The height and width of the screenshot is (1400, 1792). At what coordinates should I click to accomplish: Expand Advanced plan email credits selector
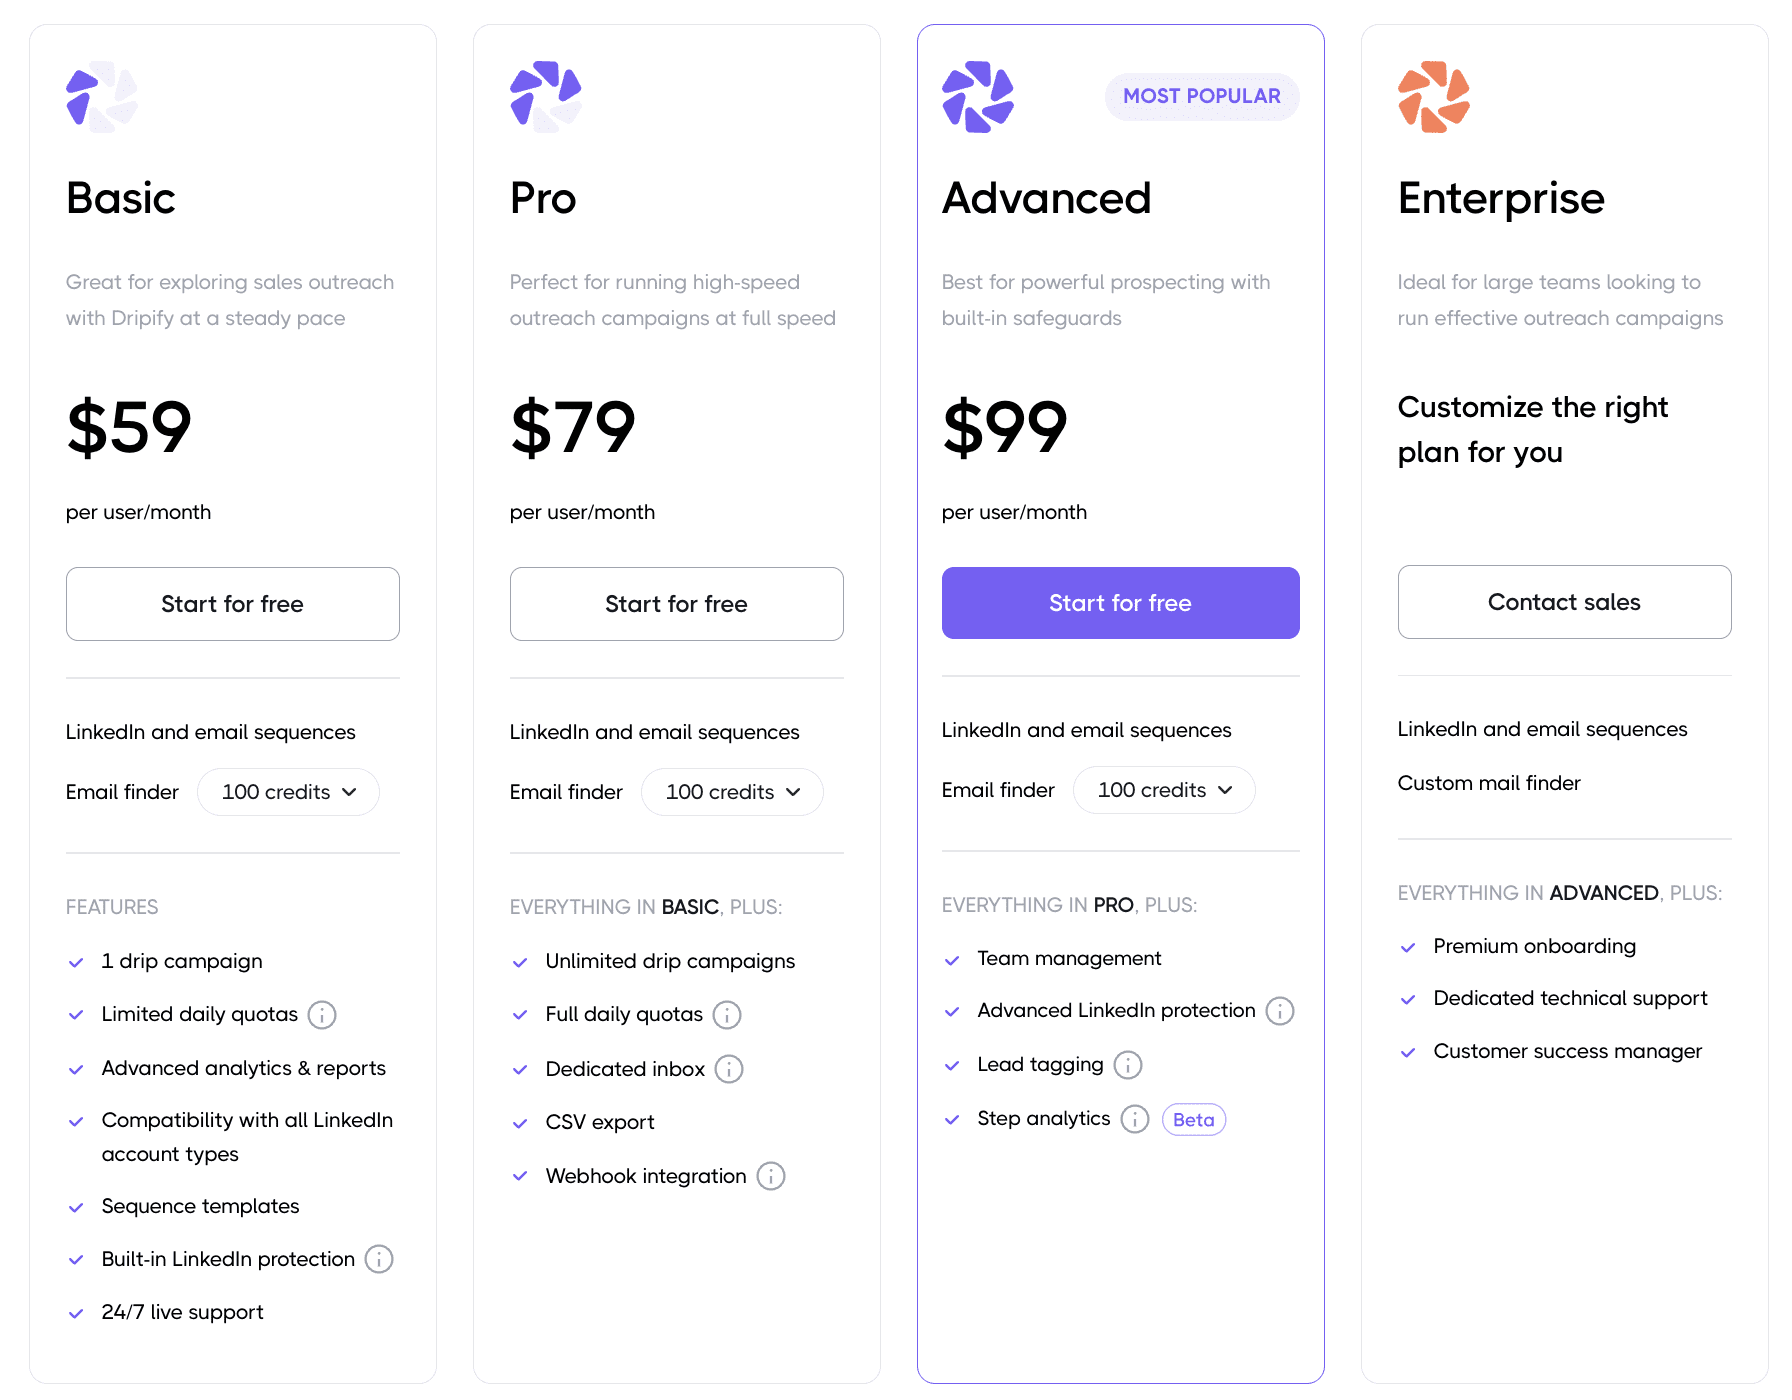[1164, 790]
